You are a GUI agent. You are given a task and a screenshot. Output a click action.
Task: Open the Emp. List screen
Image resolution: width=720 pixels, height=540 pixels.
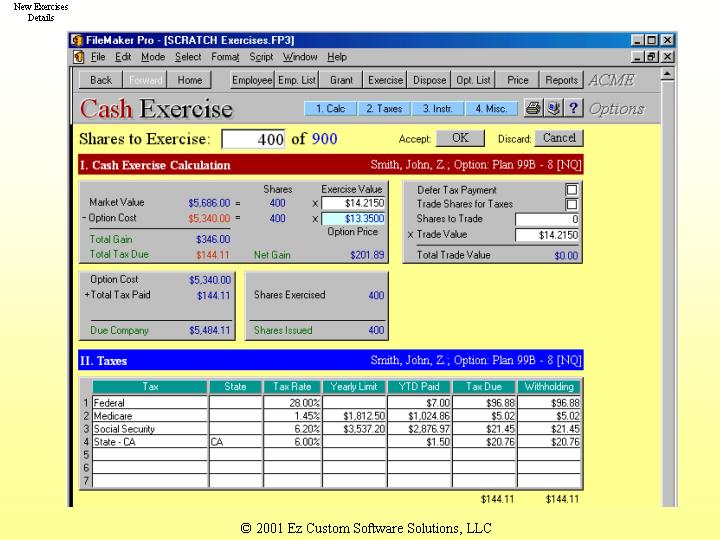click(x=297, y=80)
